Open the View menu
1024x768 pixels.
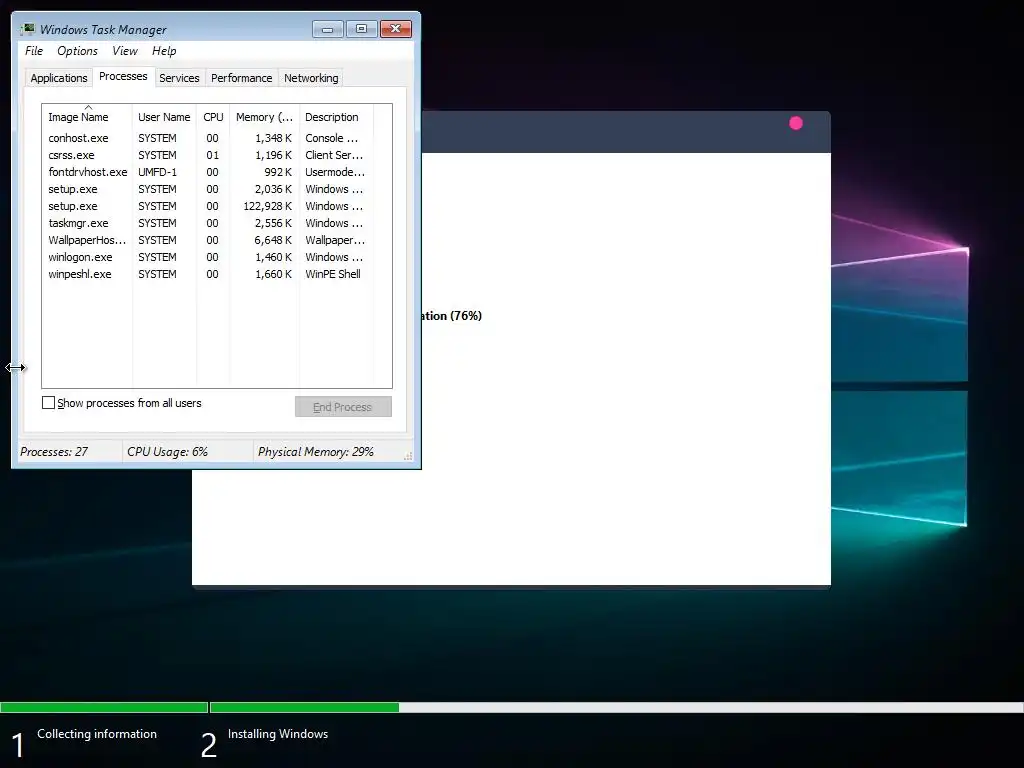[x=125, y=51]
